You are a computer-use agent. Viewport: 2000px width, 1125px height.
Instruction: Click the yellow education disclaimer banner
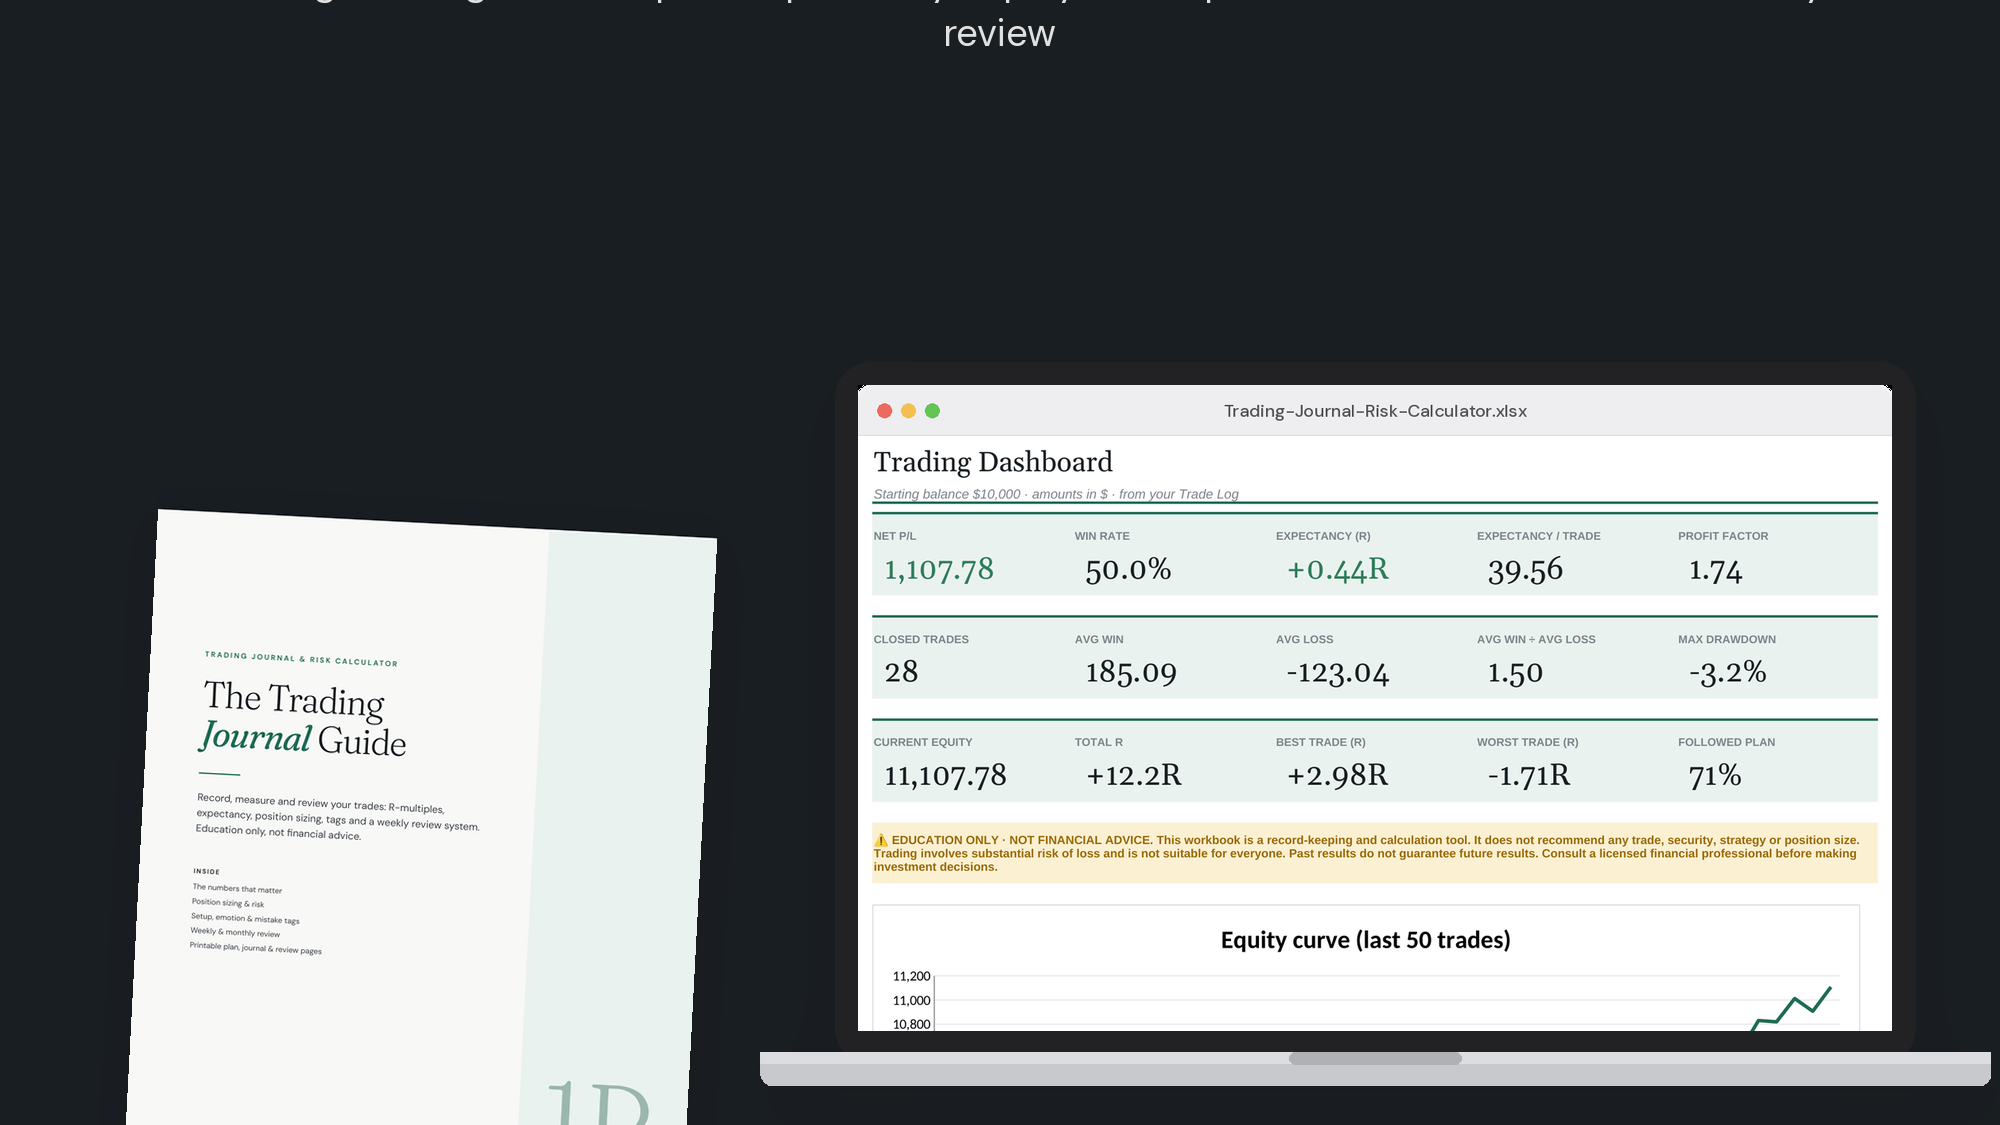[x=1374, y=853]
